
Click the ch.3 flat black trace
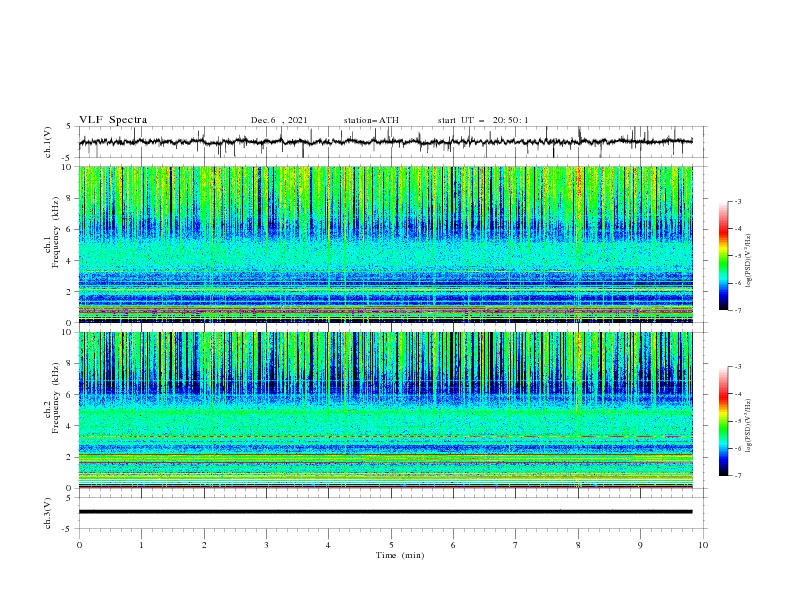[385, 512]
